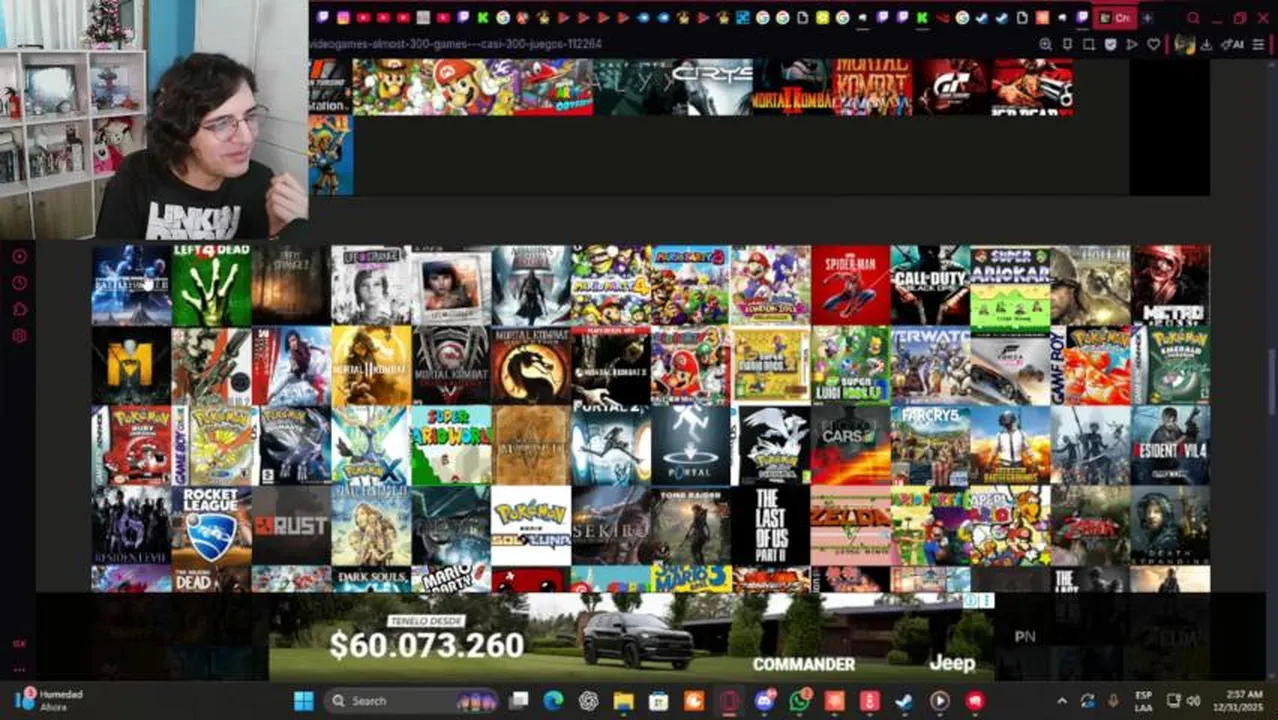Screen dimensions: 1278x720
Task: Pick the Portal 2 cover
Action: (x=611, y=445)
